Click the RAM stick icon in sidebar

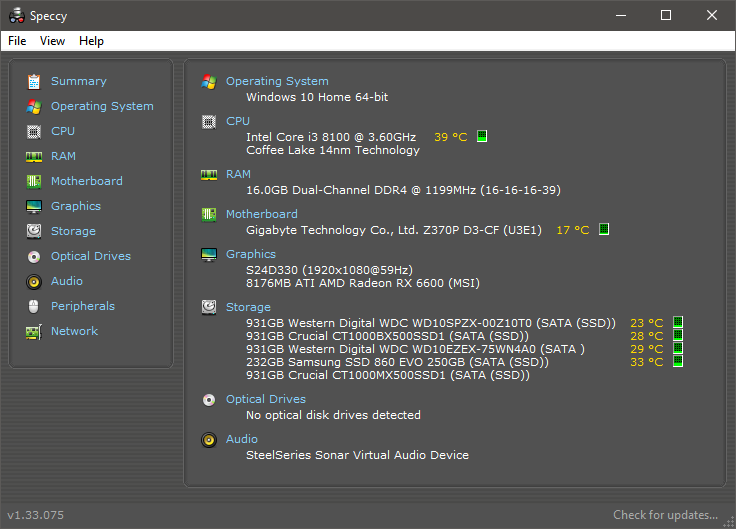click(x=34, y=157)
